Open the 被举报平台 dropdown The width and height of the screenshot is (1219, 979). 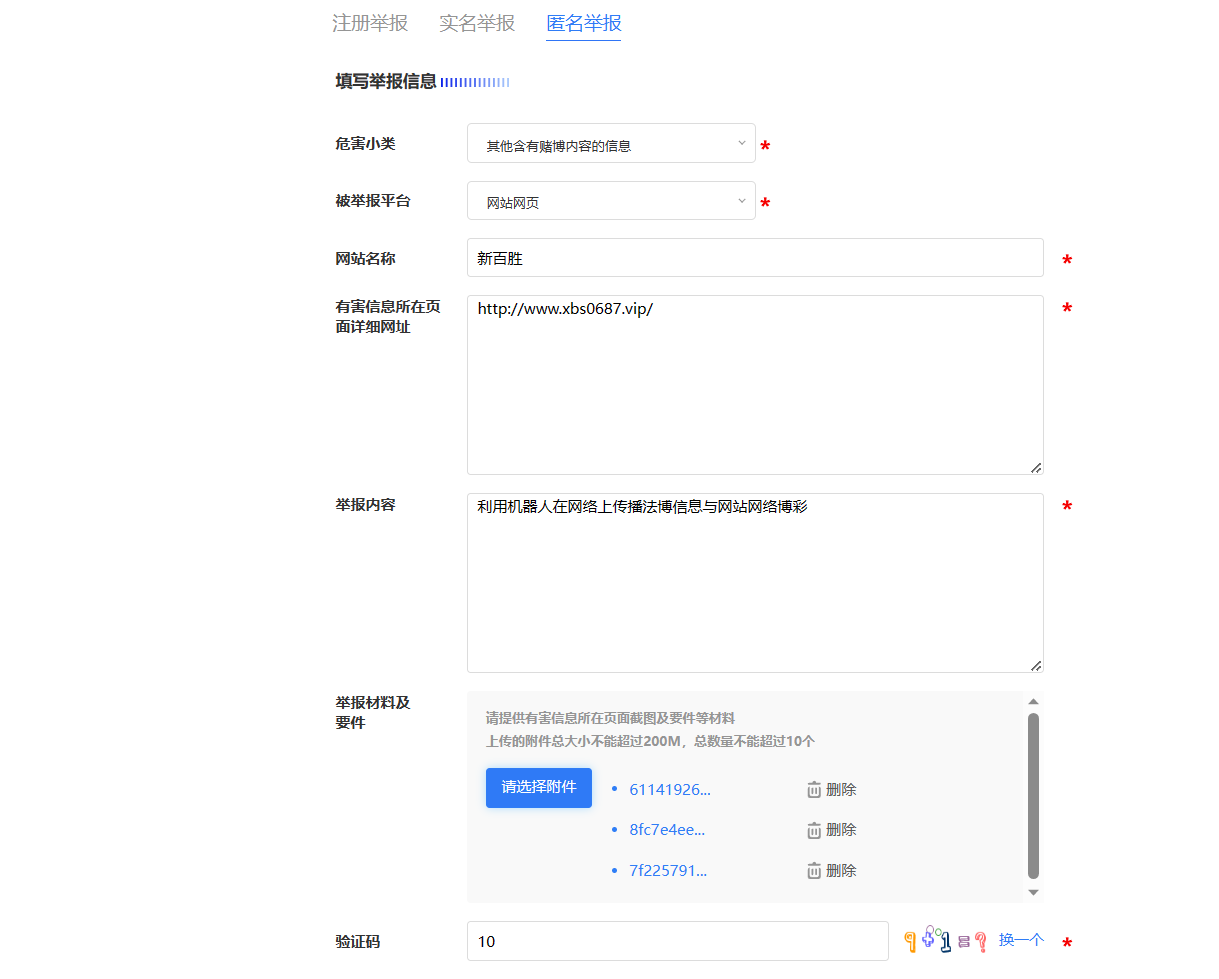coord(611,200)
